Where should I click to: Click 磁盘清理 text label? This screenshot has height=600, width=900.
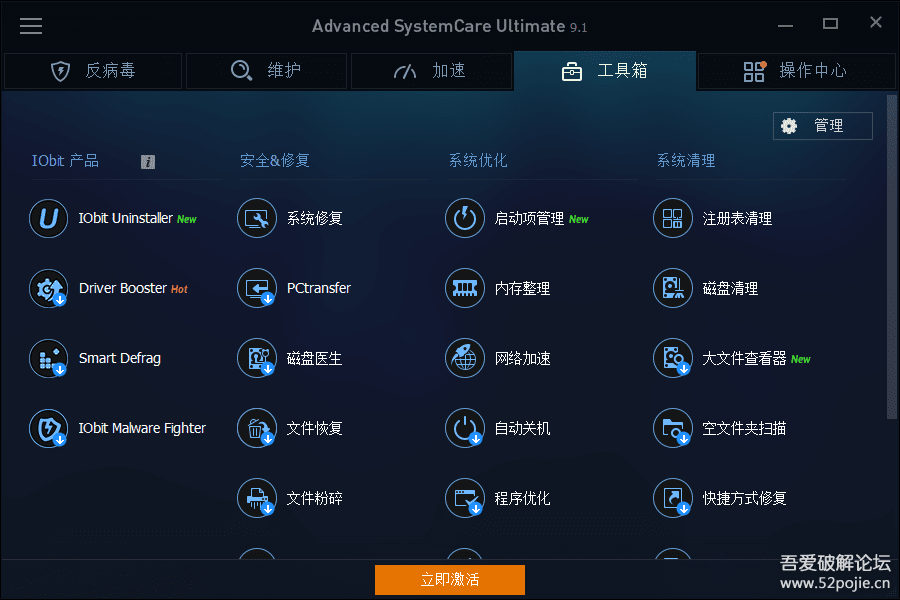tap(730, 288)
